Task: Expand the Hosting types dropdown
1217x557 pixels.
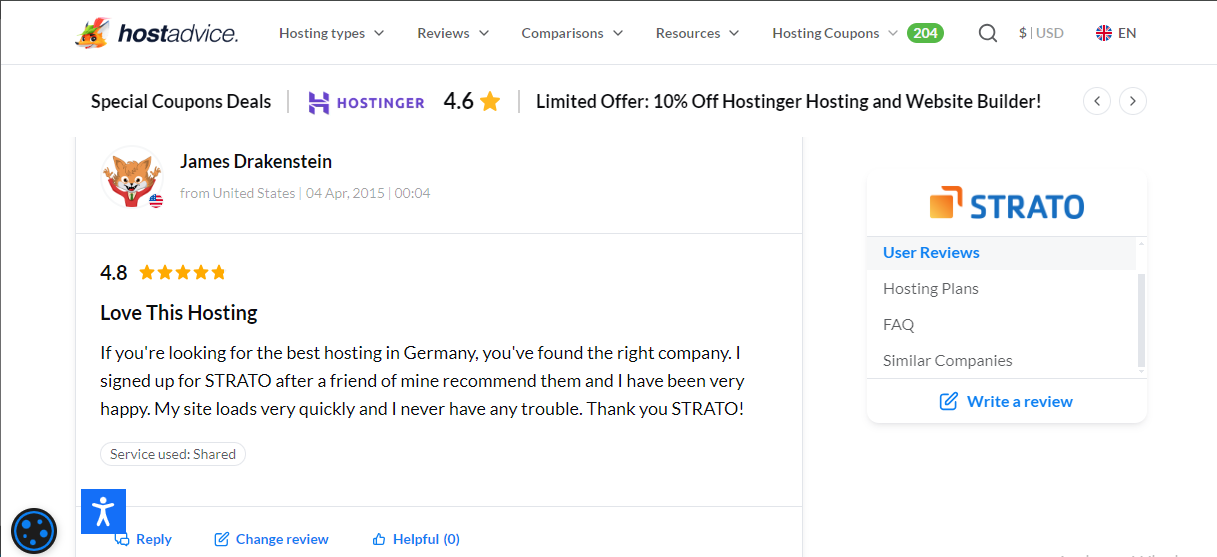Action: 331,33
